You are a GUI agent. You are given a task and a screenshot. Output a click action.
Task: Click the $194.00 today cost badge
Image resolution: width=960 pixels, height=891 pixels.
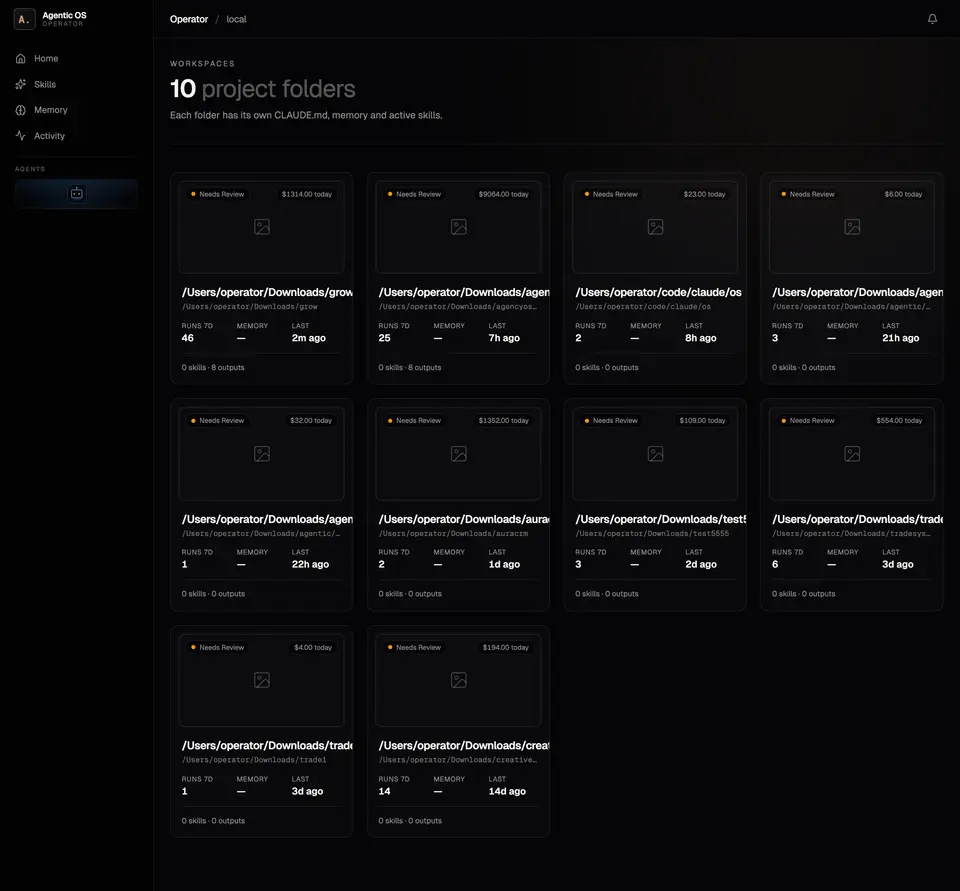505,647
